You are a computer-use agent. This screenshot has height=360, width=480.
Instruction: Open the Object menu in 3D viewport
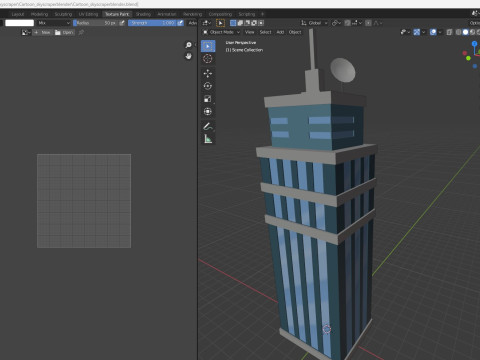(x=295, y=32)
